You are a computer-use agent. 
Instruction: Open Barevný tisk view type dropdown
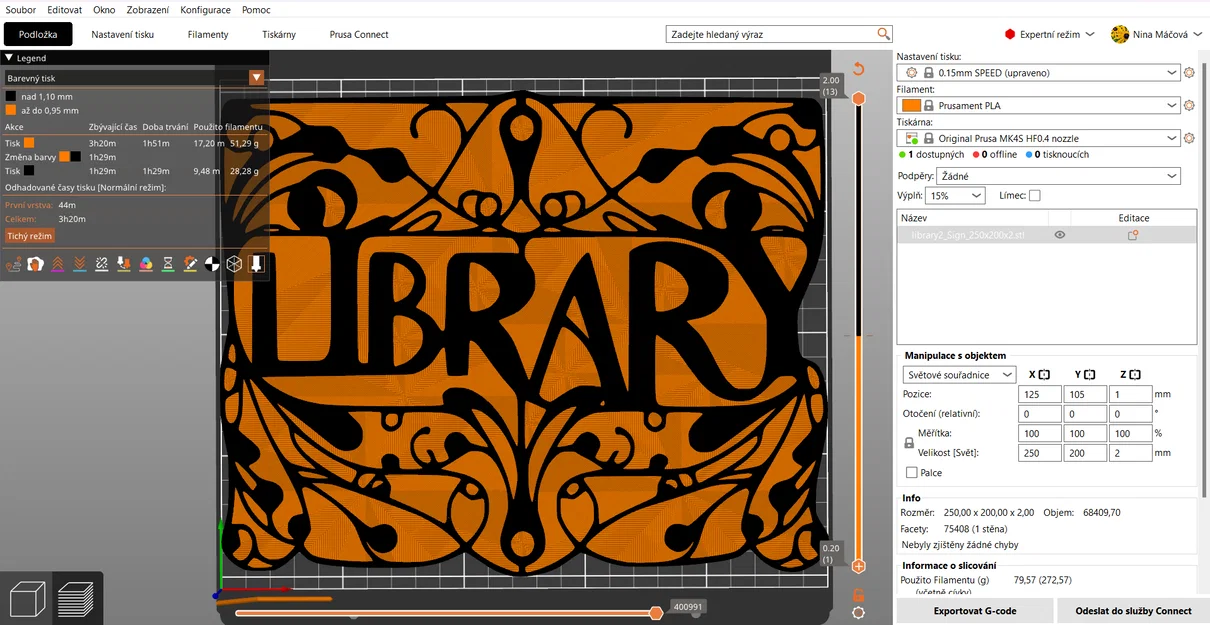tap(134, 77)
